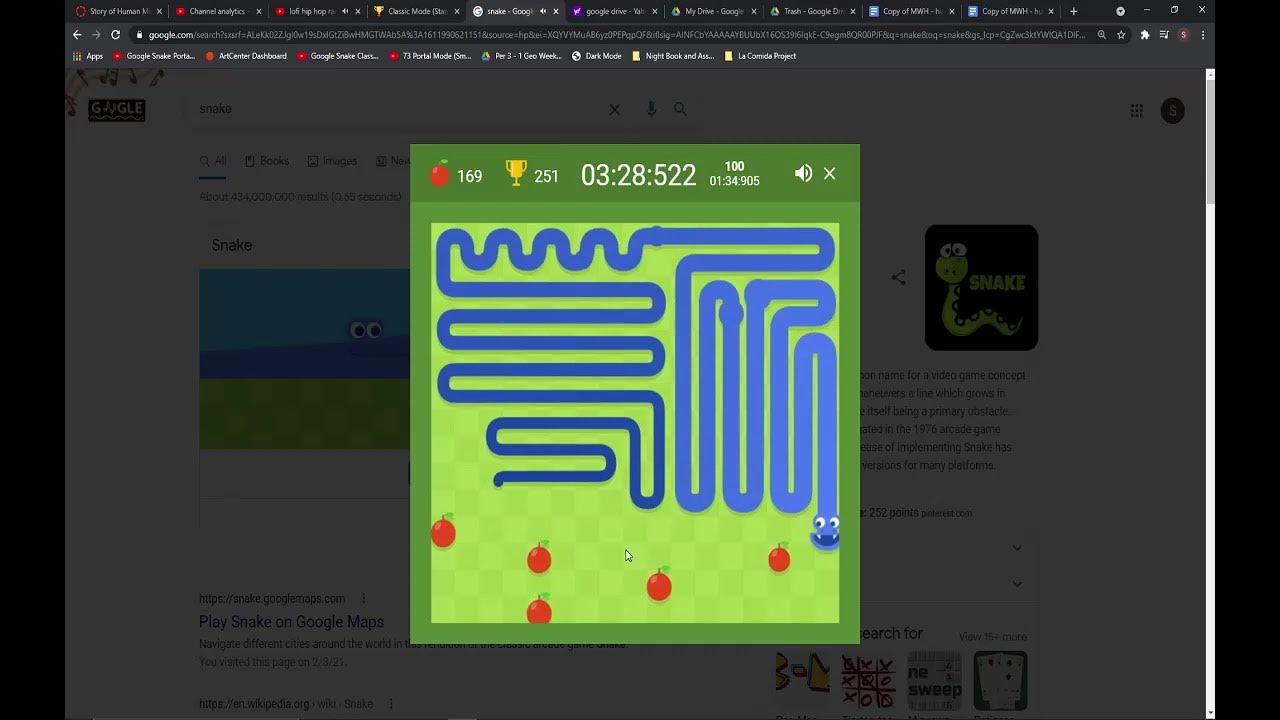Open 73 Portal Mode bookmark
The image size is (1280, 720).
point(430,56)
